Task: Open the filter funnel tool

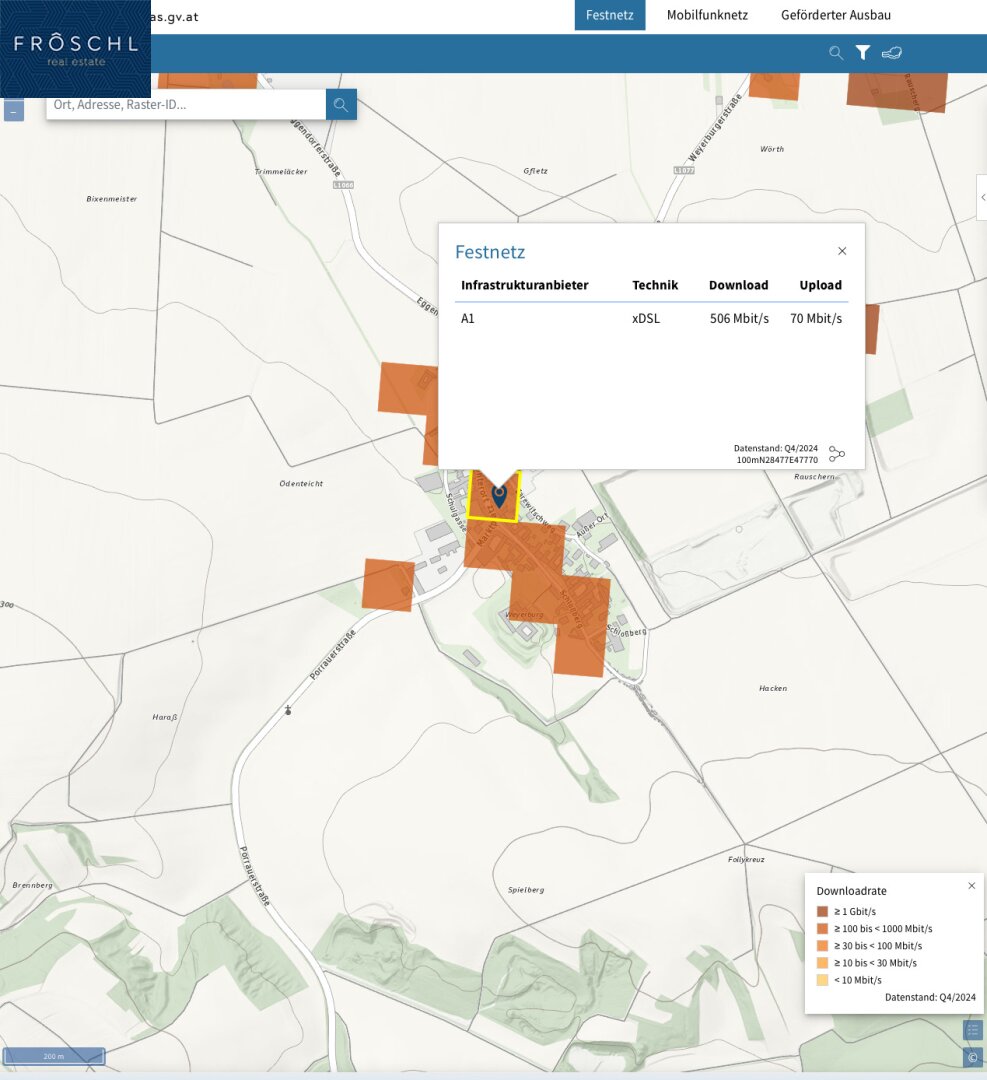Action: pos(863,53)
